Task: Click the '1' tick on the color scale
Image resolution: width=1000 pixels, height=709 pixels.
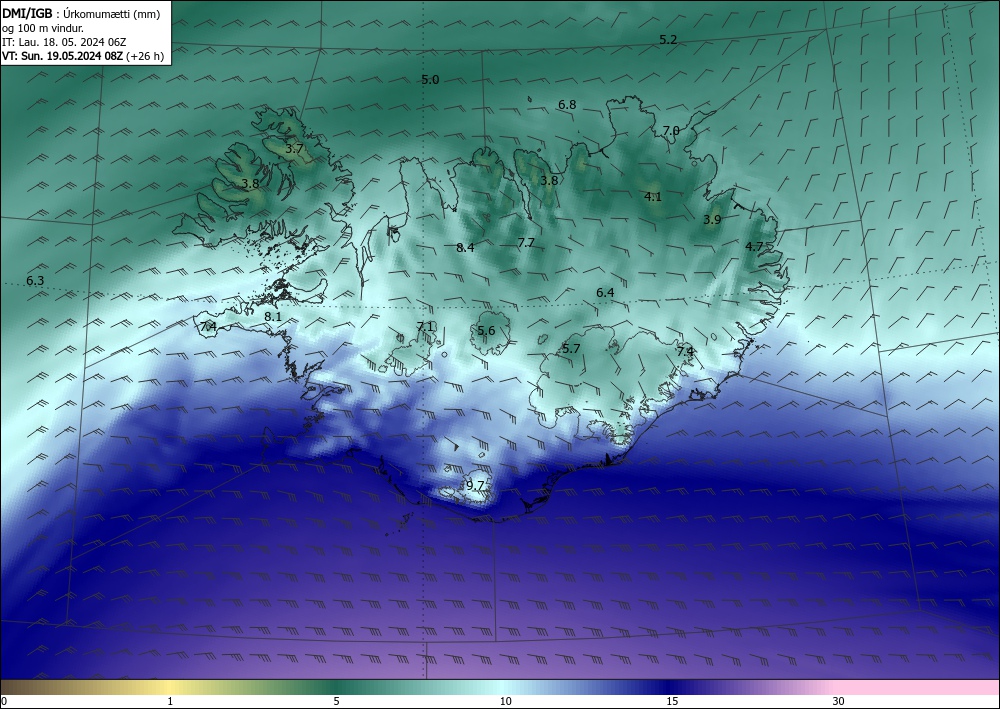Action: coord(170,701)
